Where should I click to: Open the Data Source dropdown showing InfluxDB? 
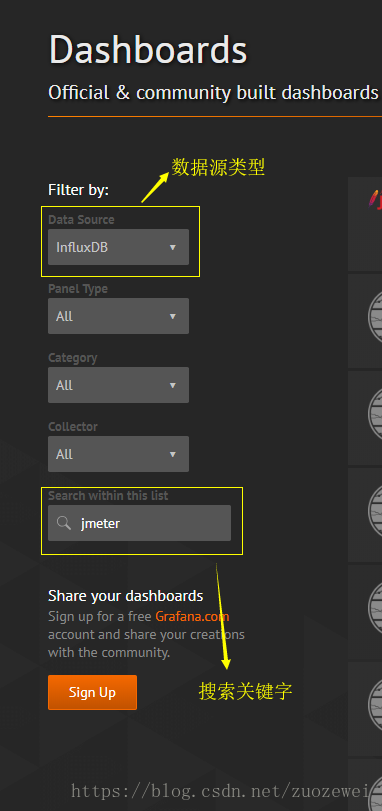(118, 247)
